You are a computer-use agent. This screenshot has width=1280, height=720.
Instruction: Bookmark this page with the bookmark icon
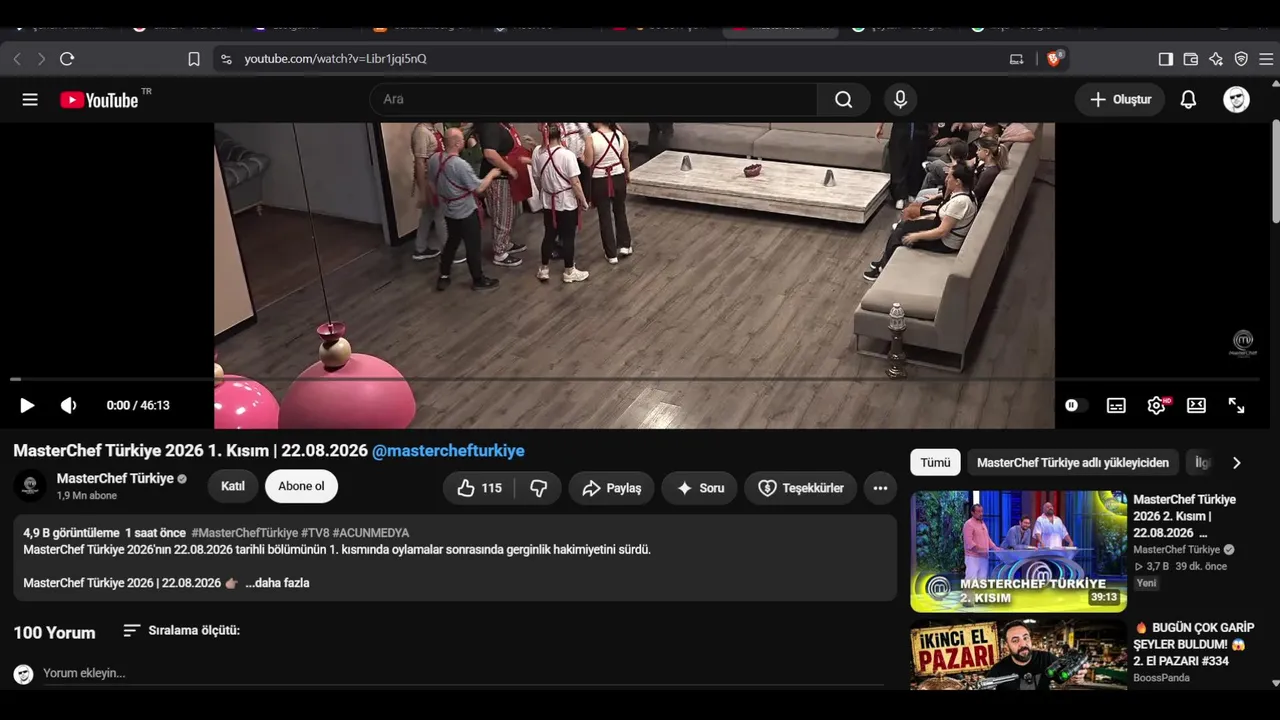click(x=194, y=59)
